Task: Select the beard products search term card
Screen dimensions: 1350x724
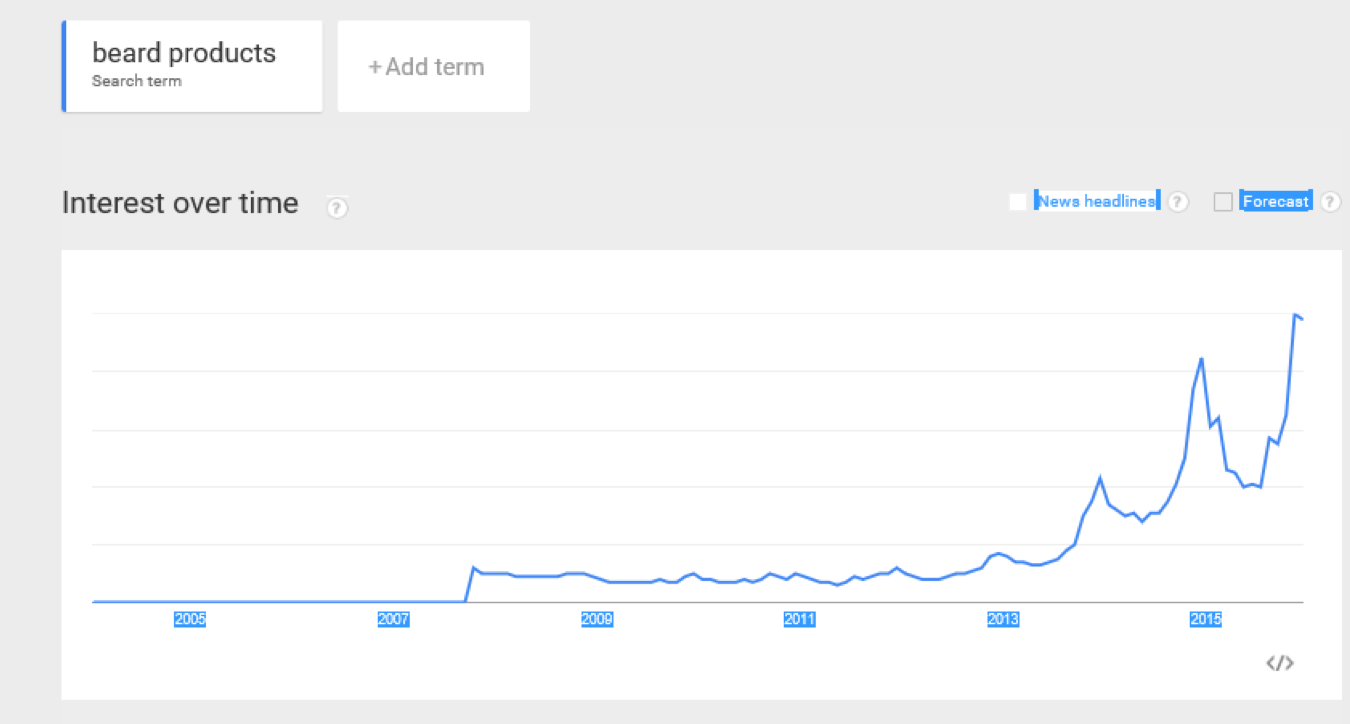Action: [x=192, y=66]
